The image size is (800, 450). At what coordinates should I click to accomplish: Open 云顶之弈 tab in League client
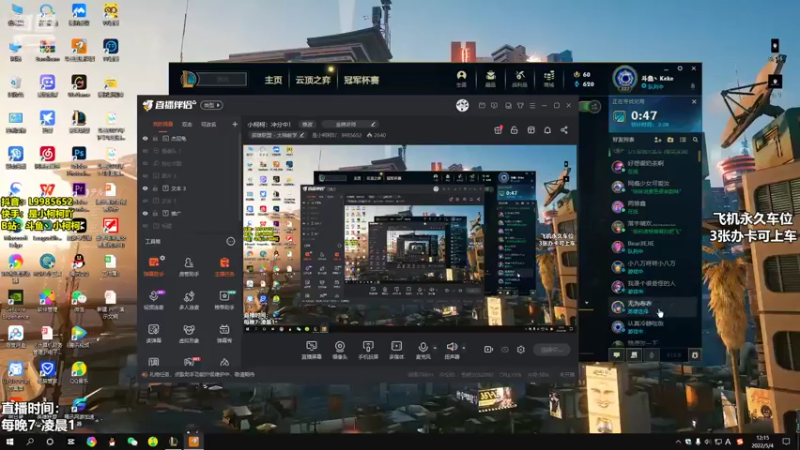pyautogui.click(x=313, y=80)
